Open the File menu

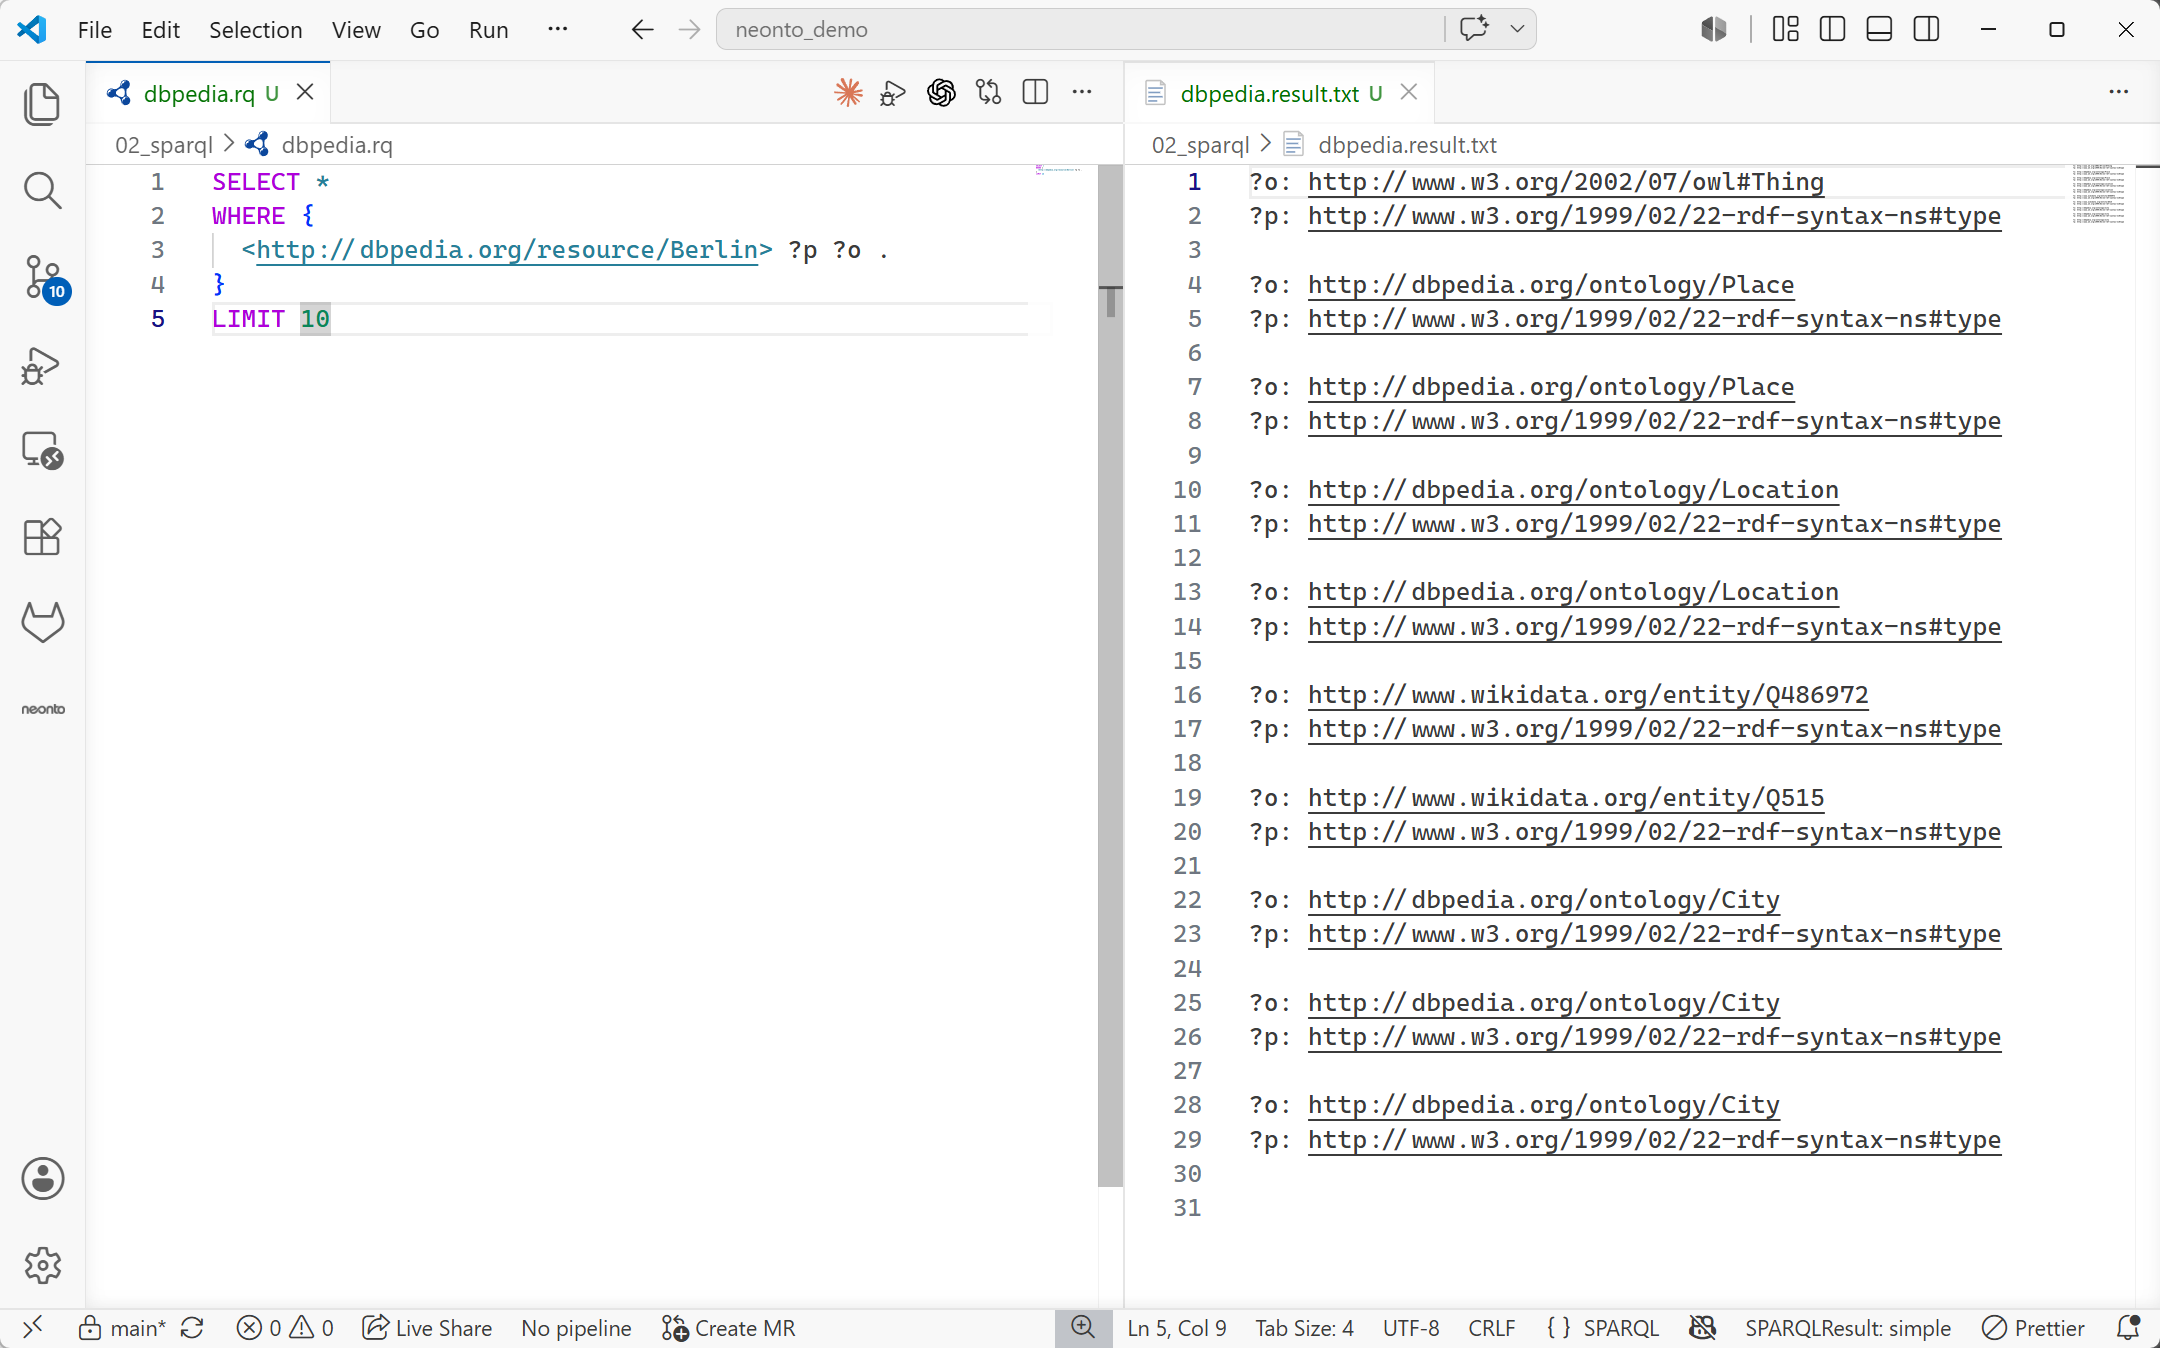pyautogui.click(x=95, y=30)
